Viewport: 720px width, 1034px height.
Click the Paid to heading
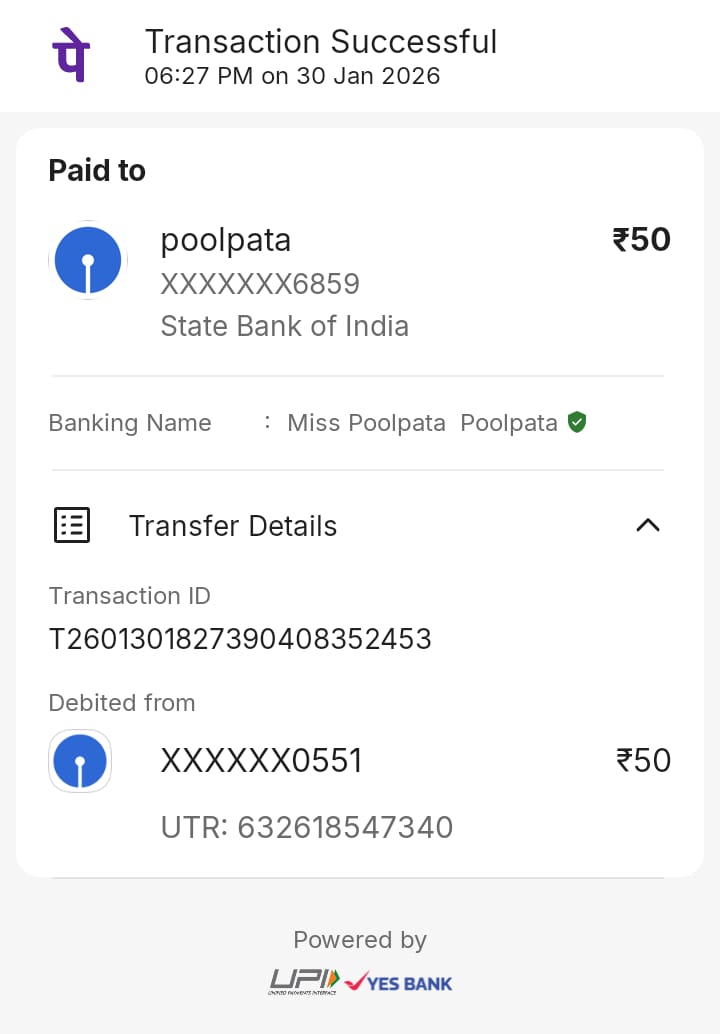click(x=97, y=171)
